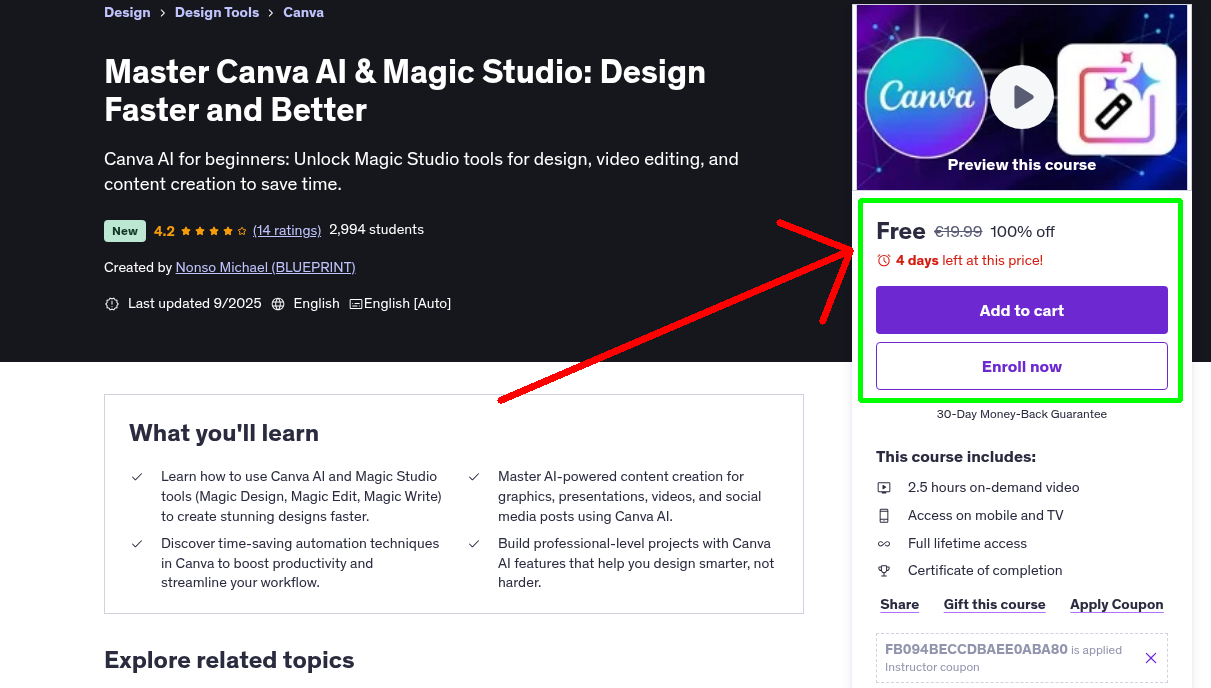The image size is (1211, 688).
Task: Click the Explore related topics heading
Action: 229,660
